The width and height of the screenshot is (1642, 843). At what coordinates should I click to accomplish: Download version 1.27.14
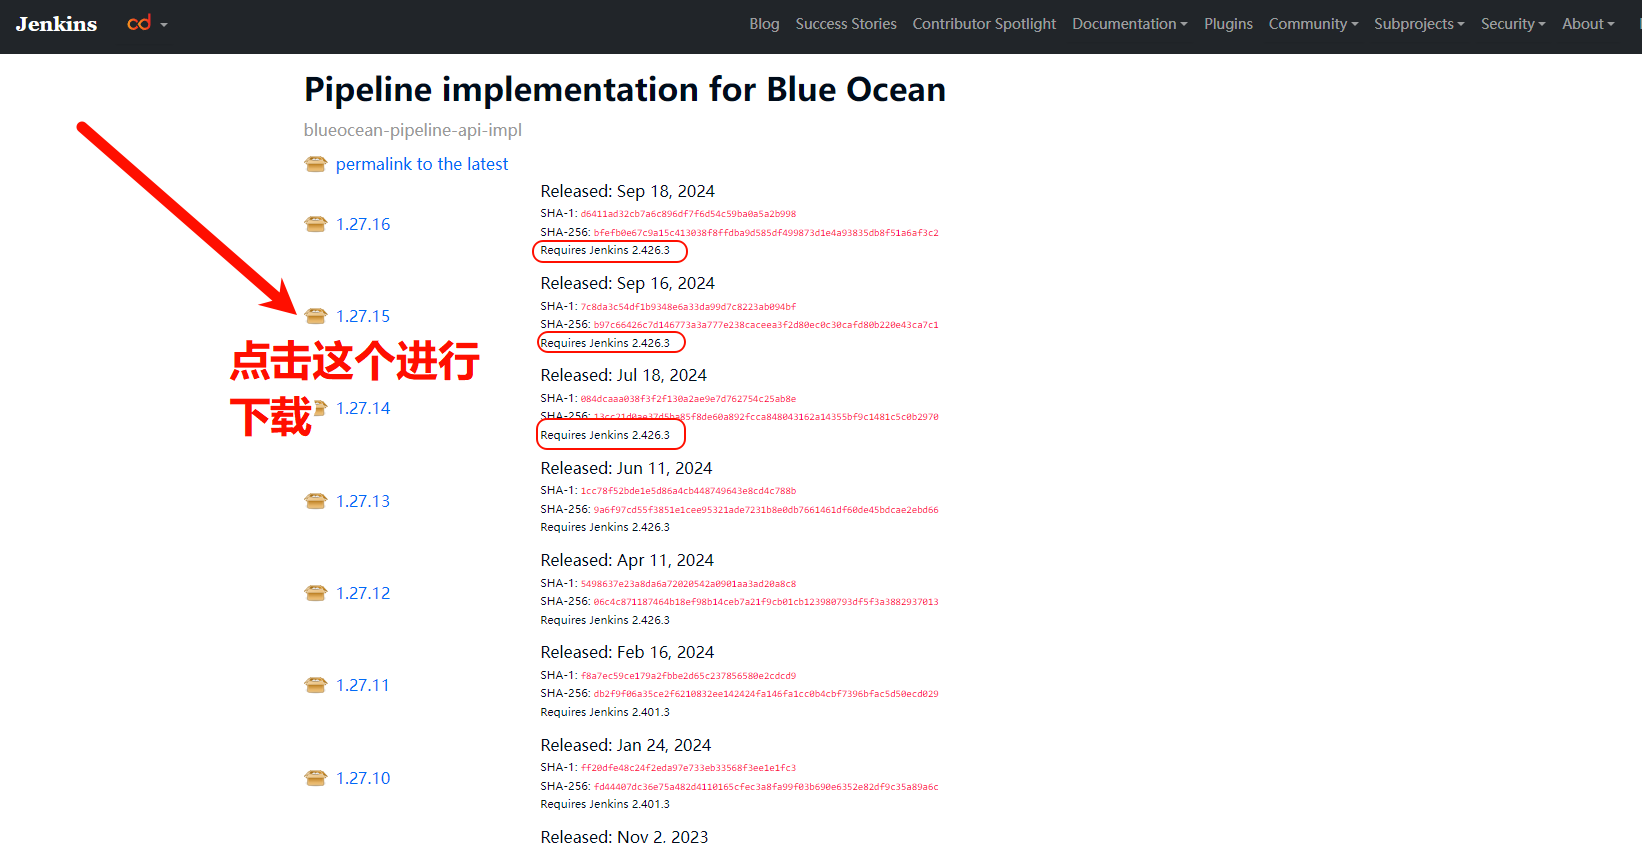363,408
